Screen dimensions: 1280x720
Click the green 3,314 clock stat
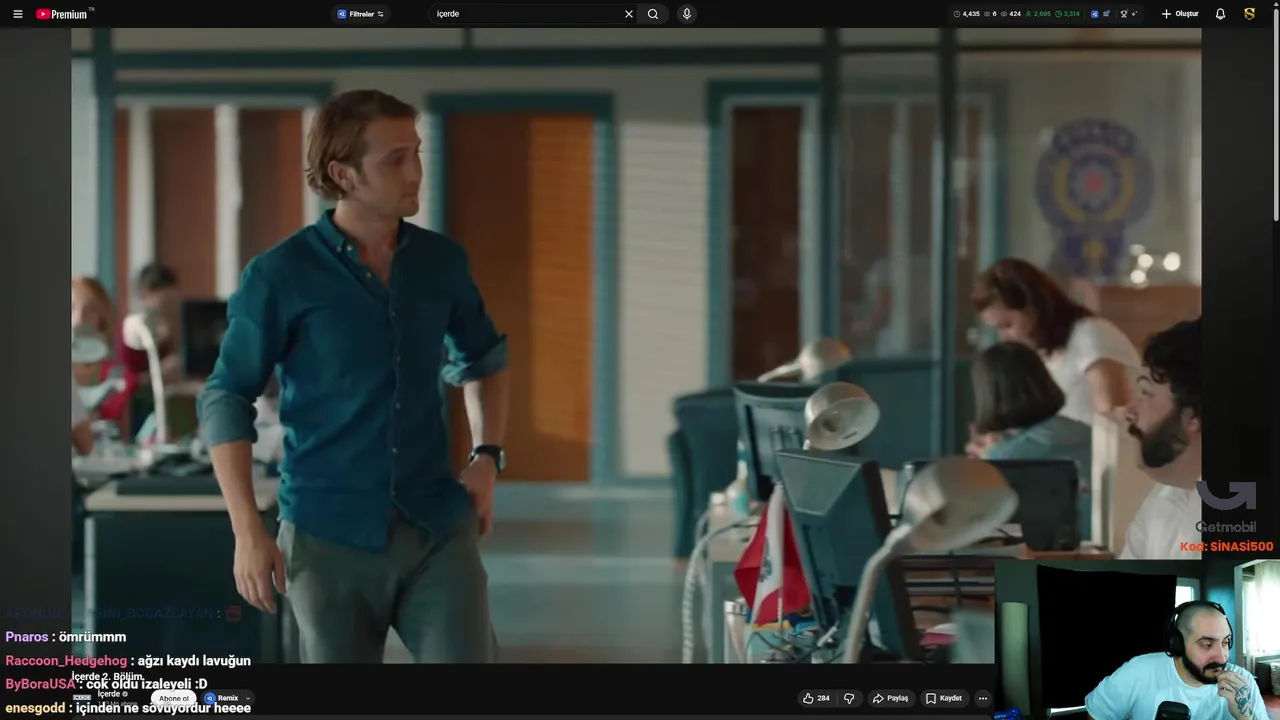[1068, 14]
